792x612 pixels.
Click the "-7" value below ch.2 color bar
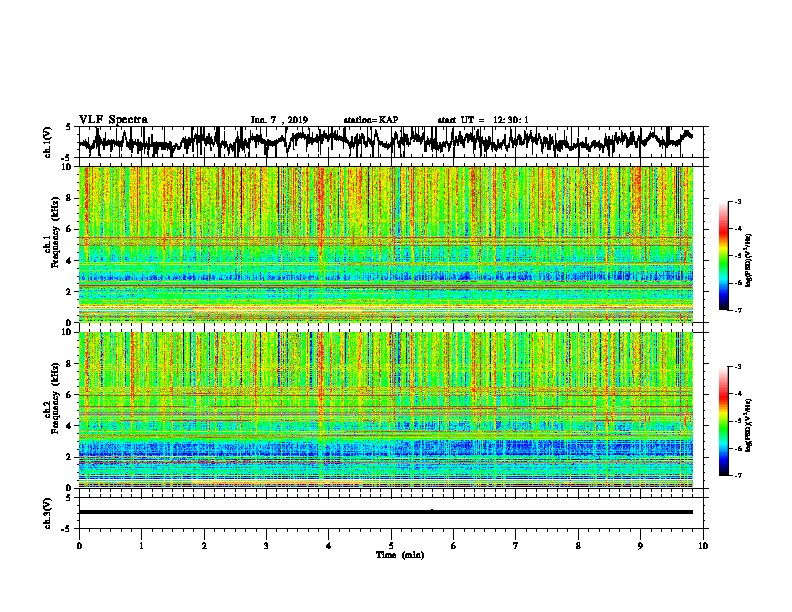click(x=737, y=476)
